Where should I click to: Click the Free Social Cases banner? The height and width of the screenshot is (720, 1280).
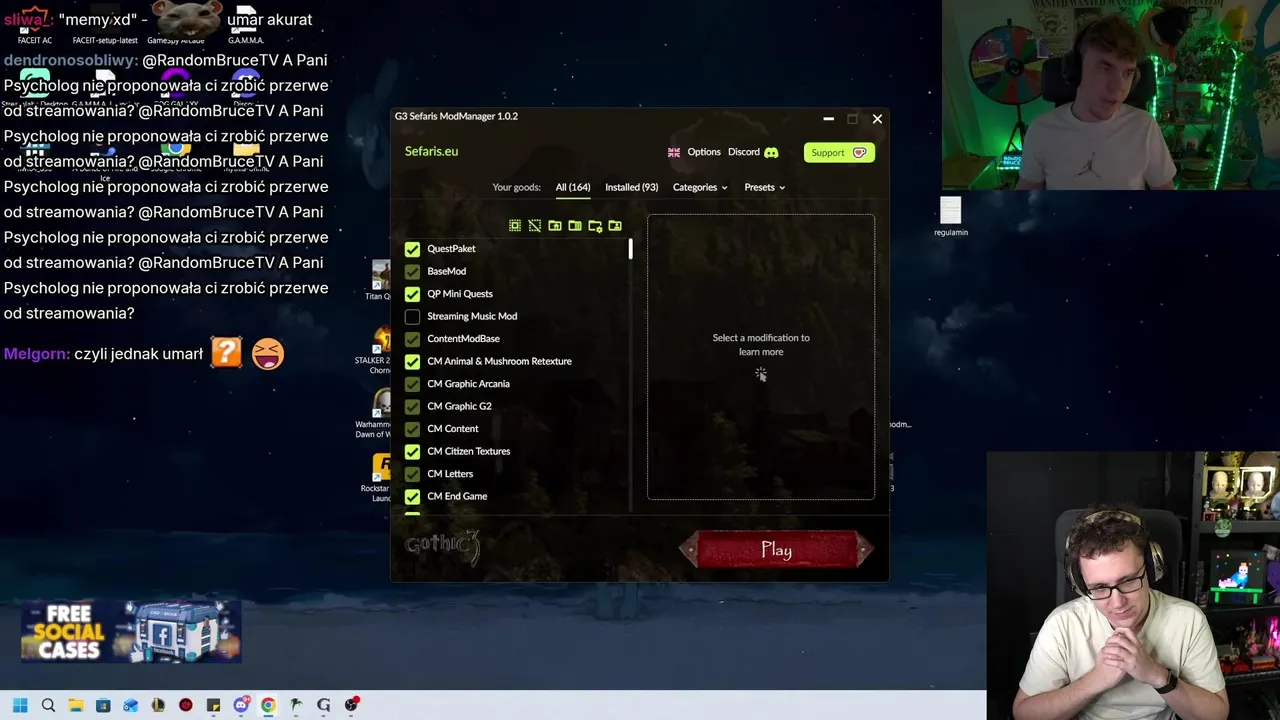[131, 631]
